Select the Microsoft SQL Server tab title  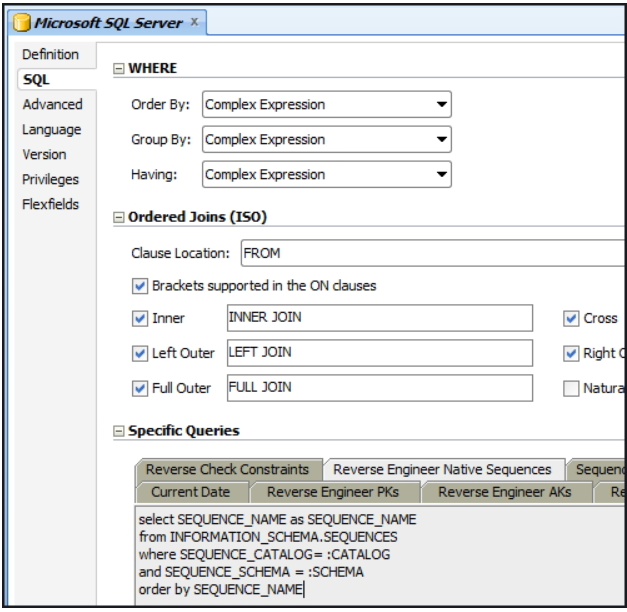point(108,23)
